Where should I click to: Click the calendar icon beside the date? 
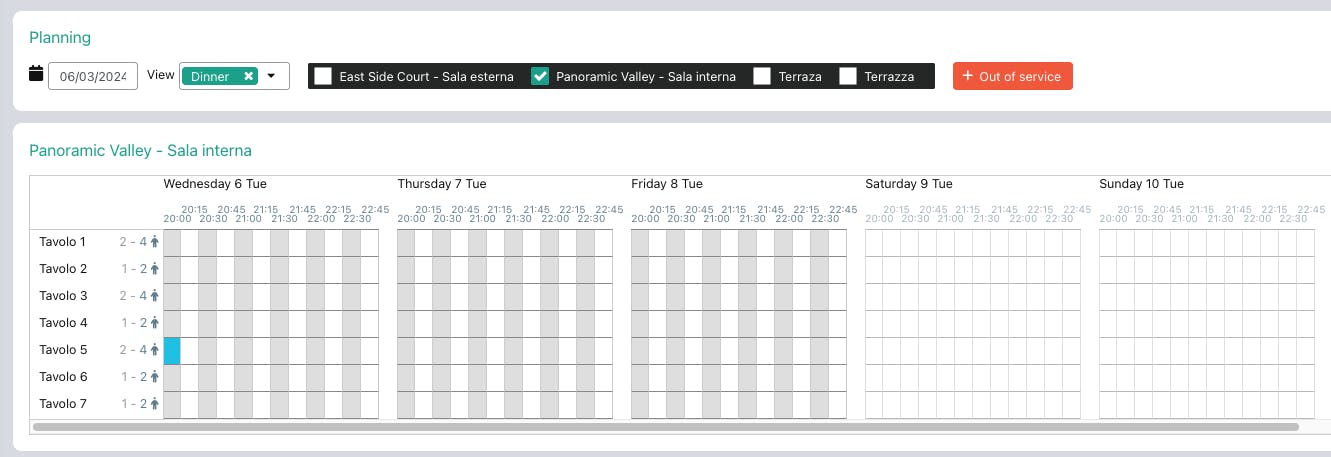[x=36, y=73]
